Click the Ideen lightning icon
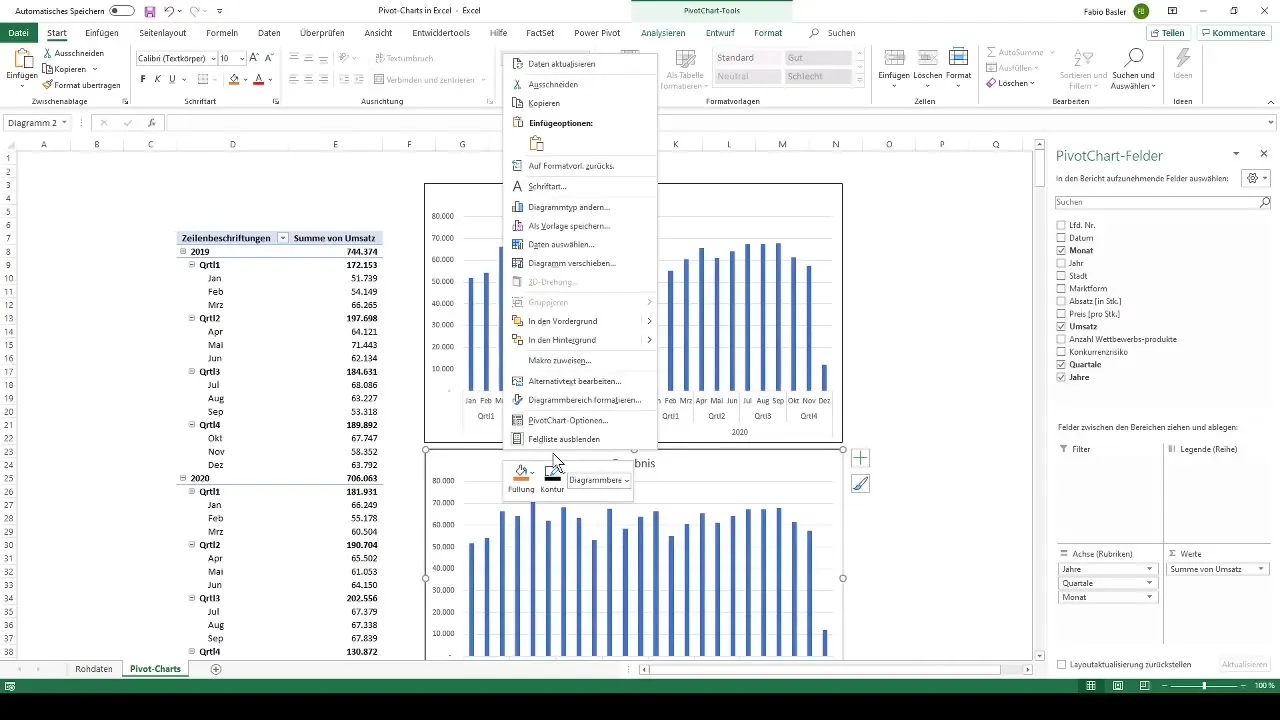The width and height of the screenshot is (1280, 720). click(1183, 57)
